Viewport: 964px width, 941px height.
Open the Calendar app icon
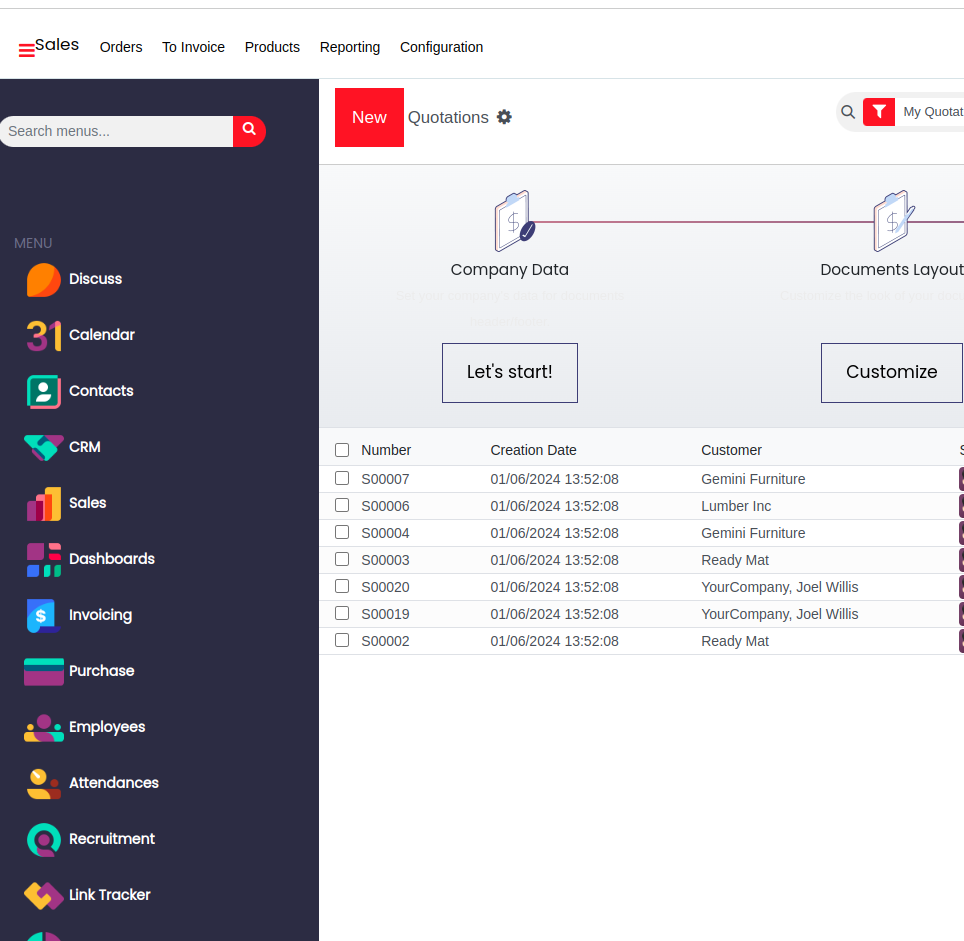(x=44, y=336)
